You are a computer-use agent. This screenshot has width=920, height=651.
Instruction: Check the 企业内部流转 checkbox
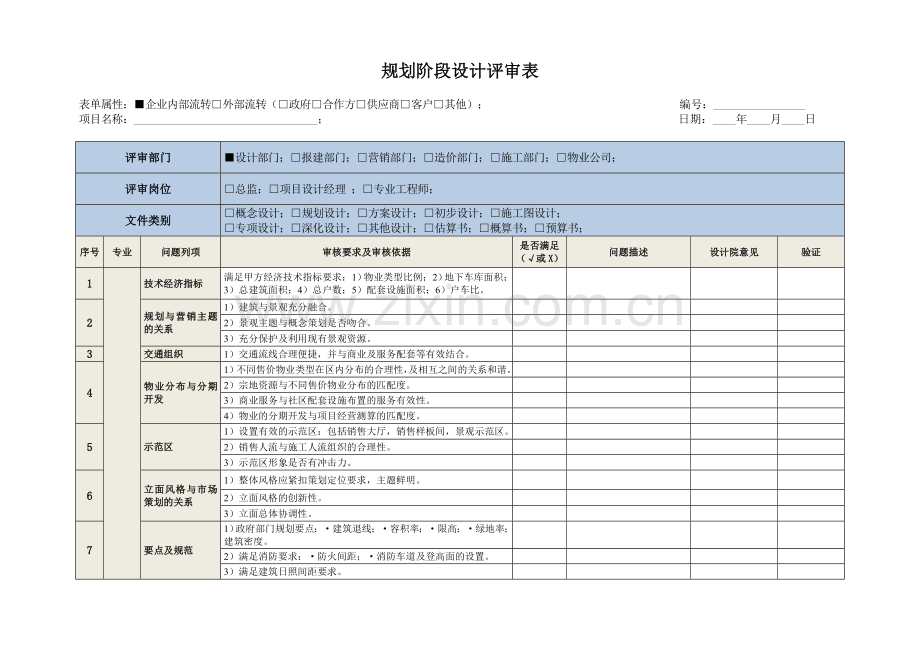[139, 105]
